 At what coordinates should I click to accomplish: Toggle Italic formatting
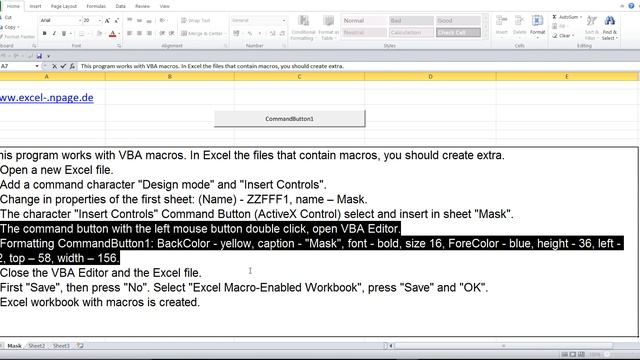point(54,33)
